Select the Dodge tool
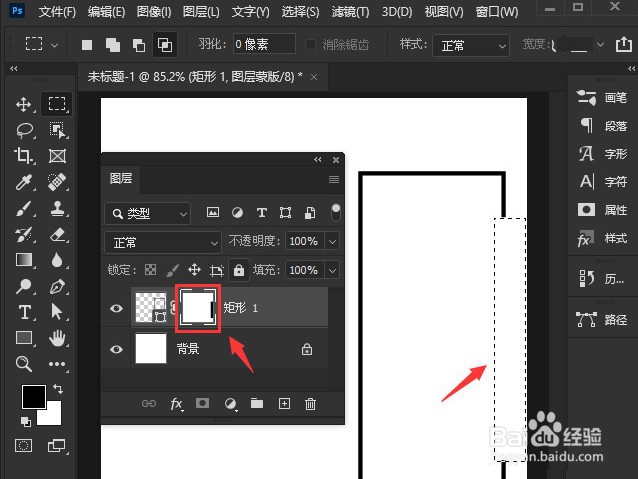Screen dimensions: 638x479 click(x=24, y=286)
